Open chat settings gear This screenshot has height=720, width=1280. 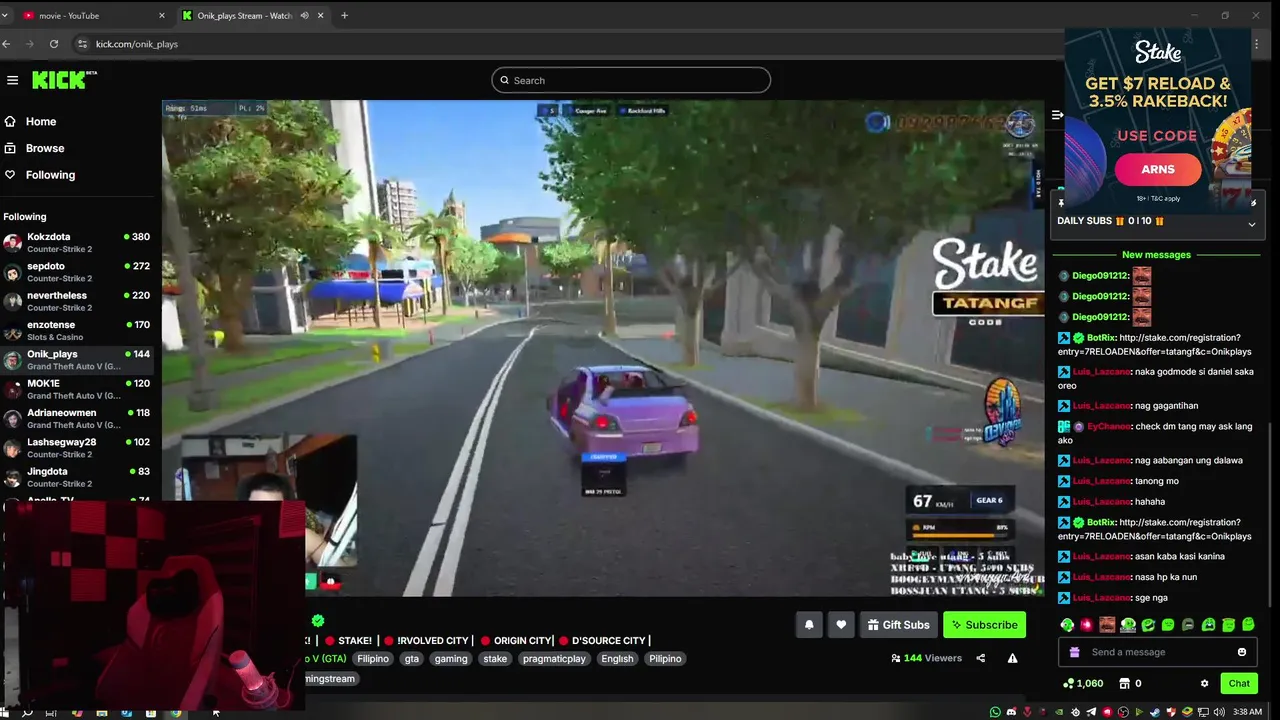click(x=1204, y=683)
